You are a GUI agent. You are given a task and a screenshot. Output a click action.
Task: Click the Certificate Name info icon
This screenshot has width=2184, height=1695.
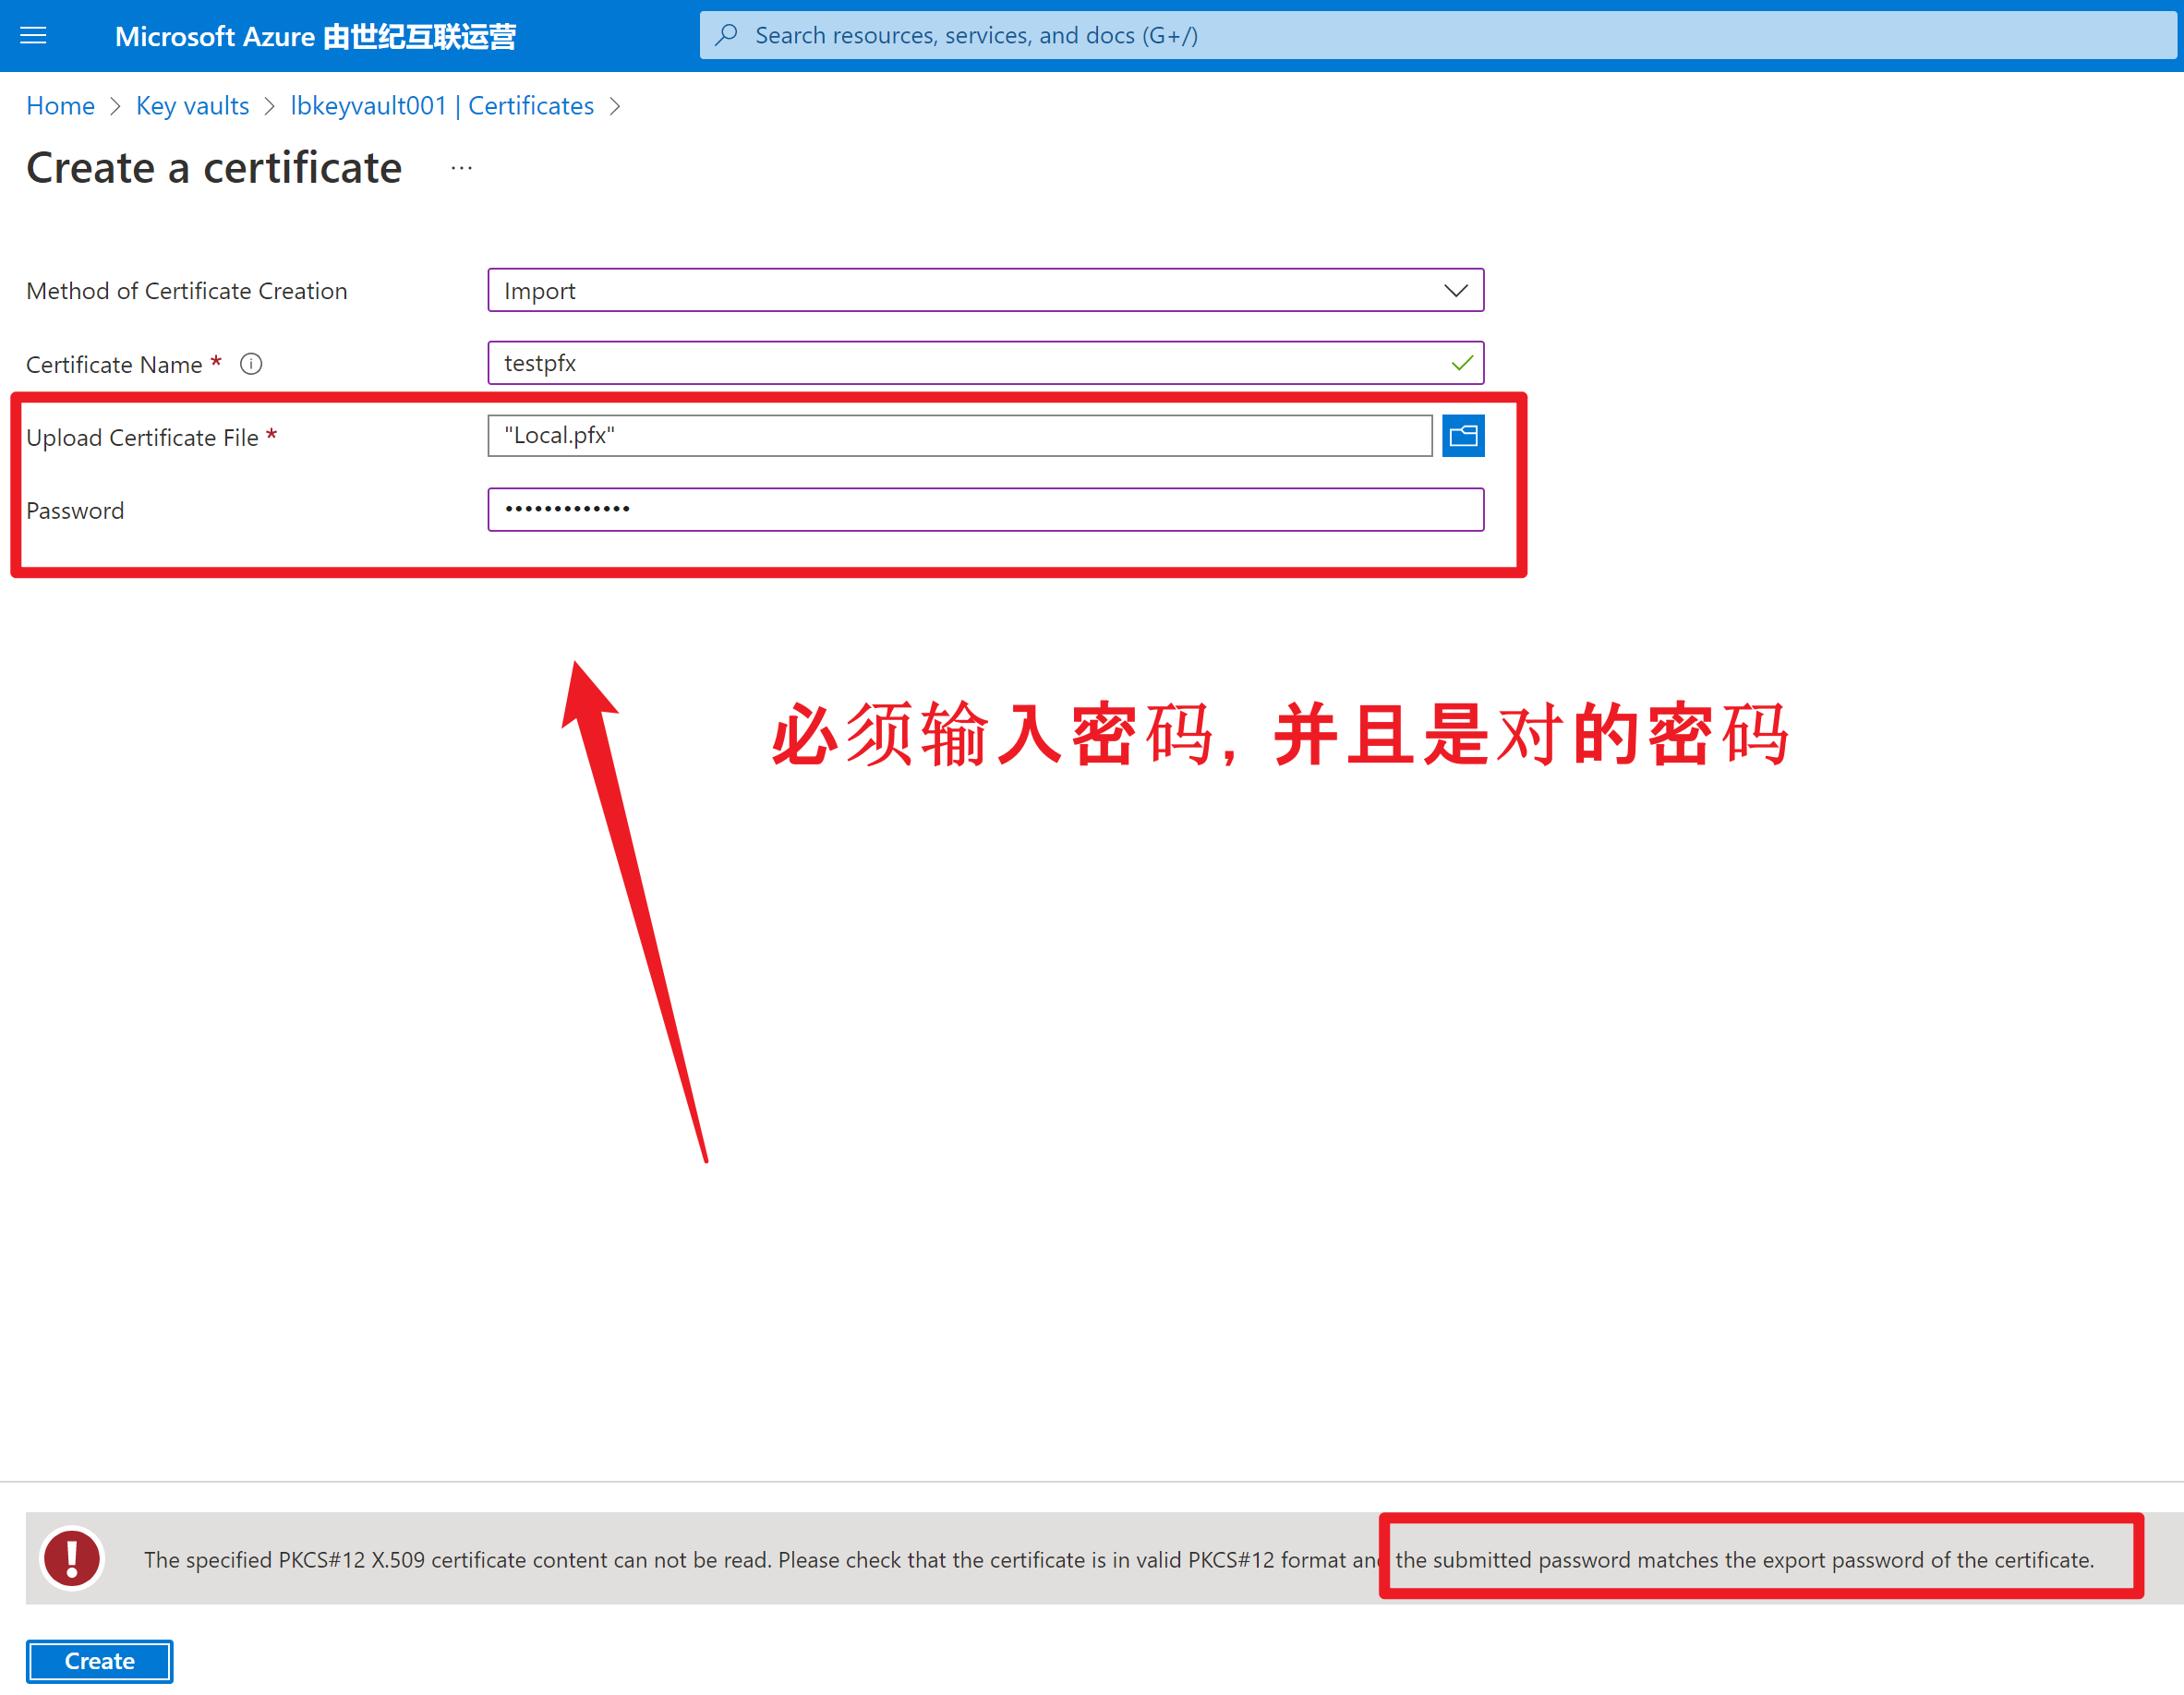tap(251, 364)
